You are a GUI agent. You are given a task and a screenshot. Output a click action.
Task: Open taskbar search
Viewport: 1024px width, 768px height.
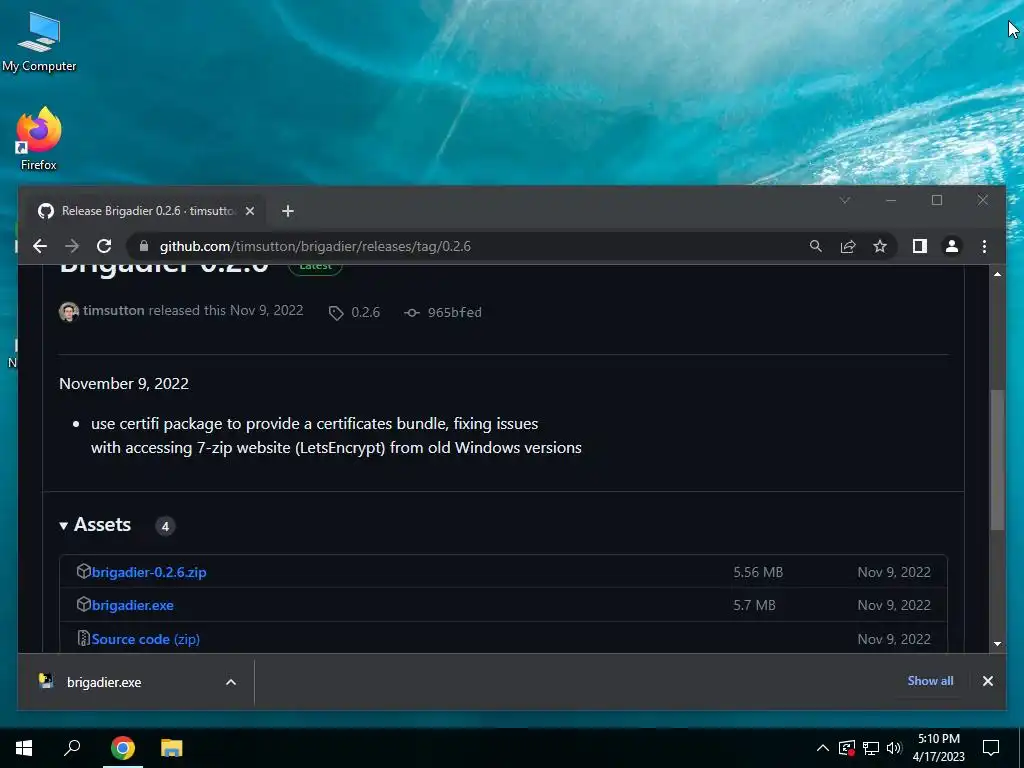(72, 748)
